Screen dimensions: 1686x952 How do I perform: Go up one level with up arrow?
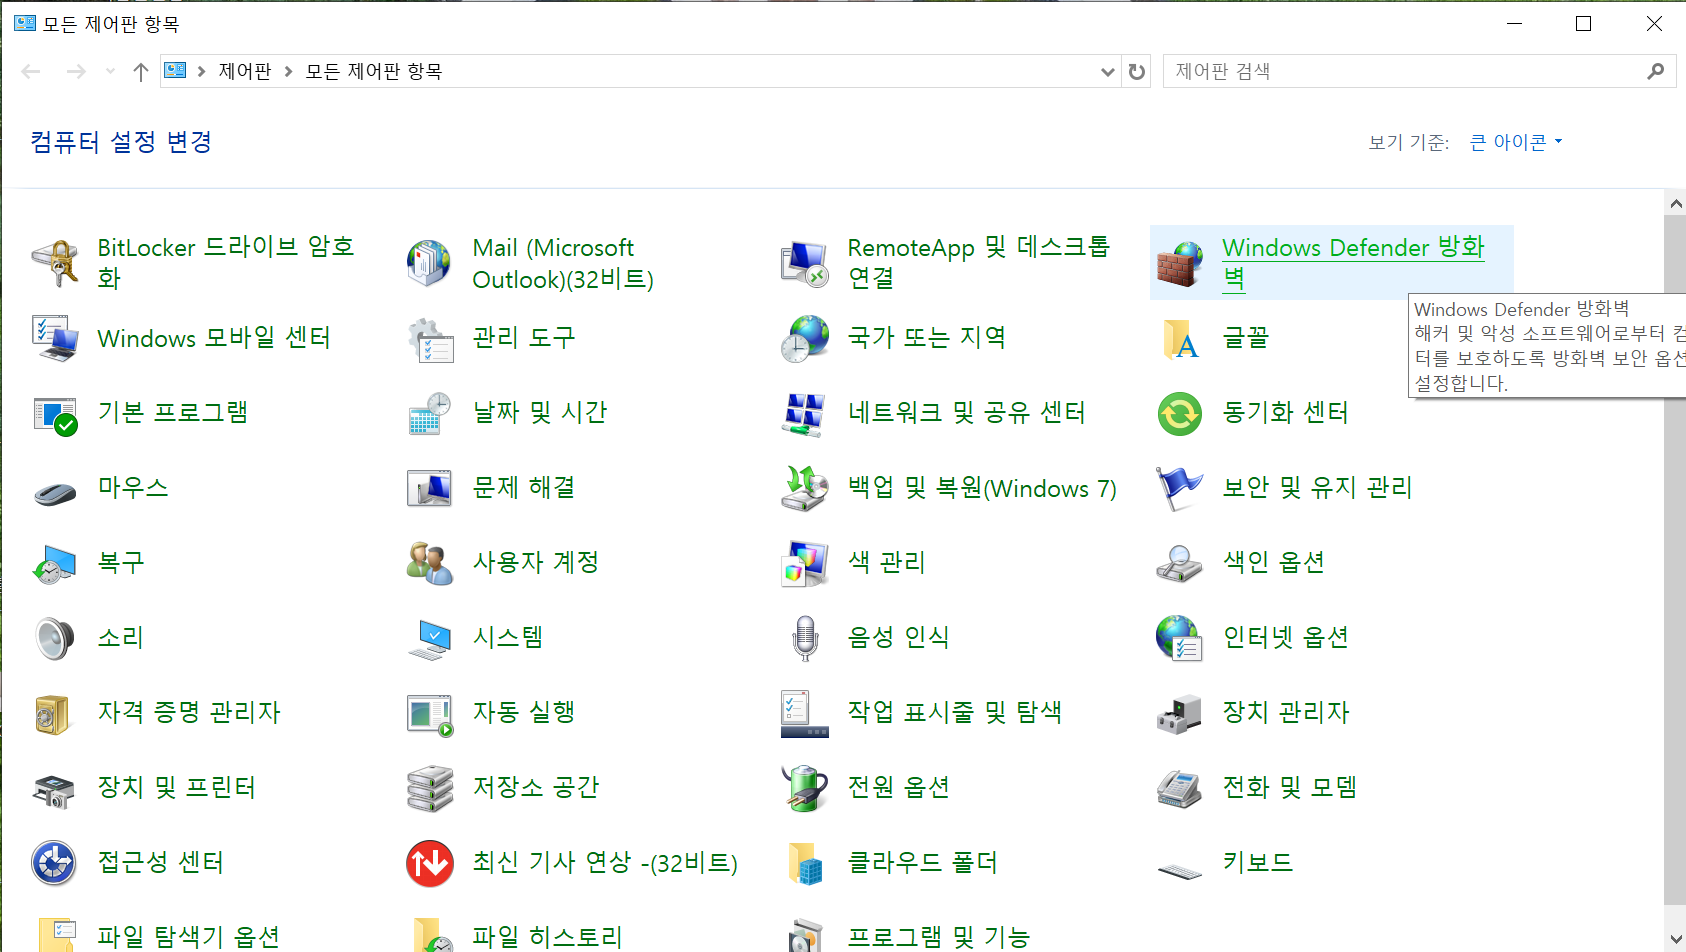[141, 71]
